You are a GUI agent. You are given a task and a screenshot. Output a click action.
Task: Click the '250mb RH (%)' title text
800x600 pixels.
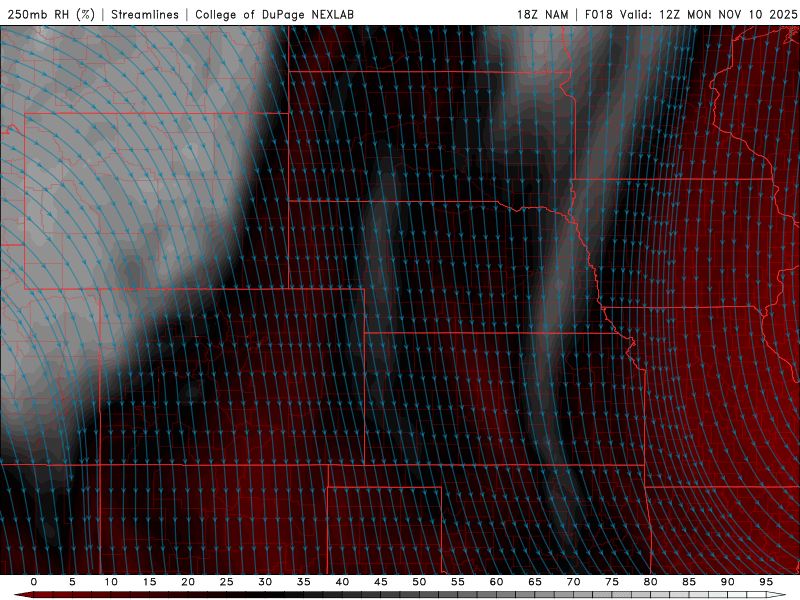[51, 14]
